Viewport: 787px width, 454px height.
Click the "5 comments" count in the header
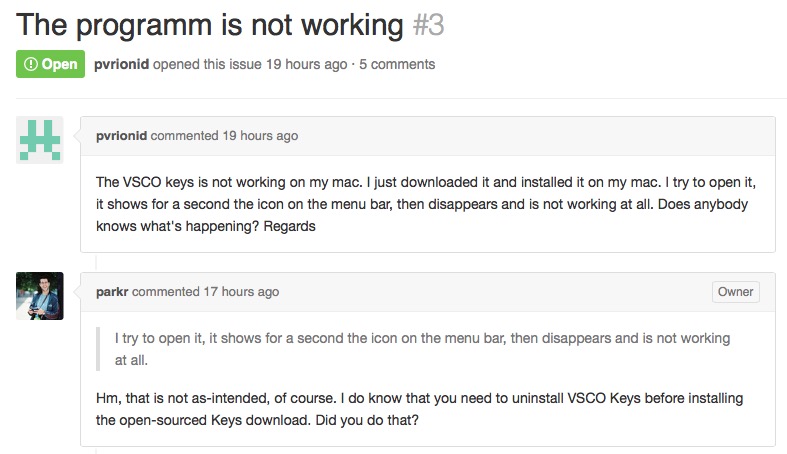(397, 64)
